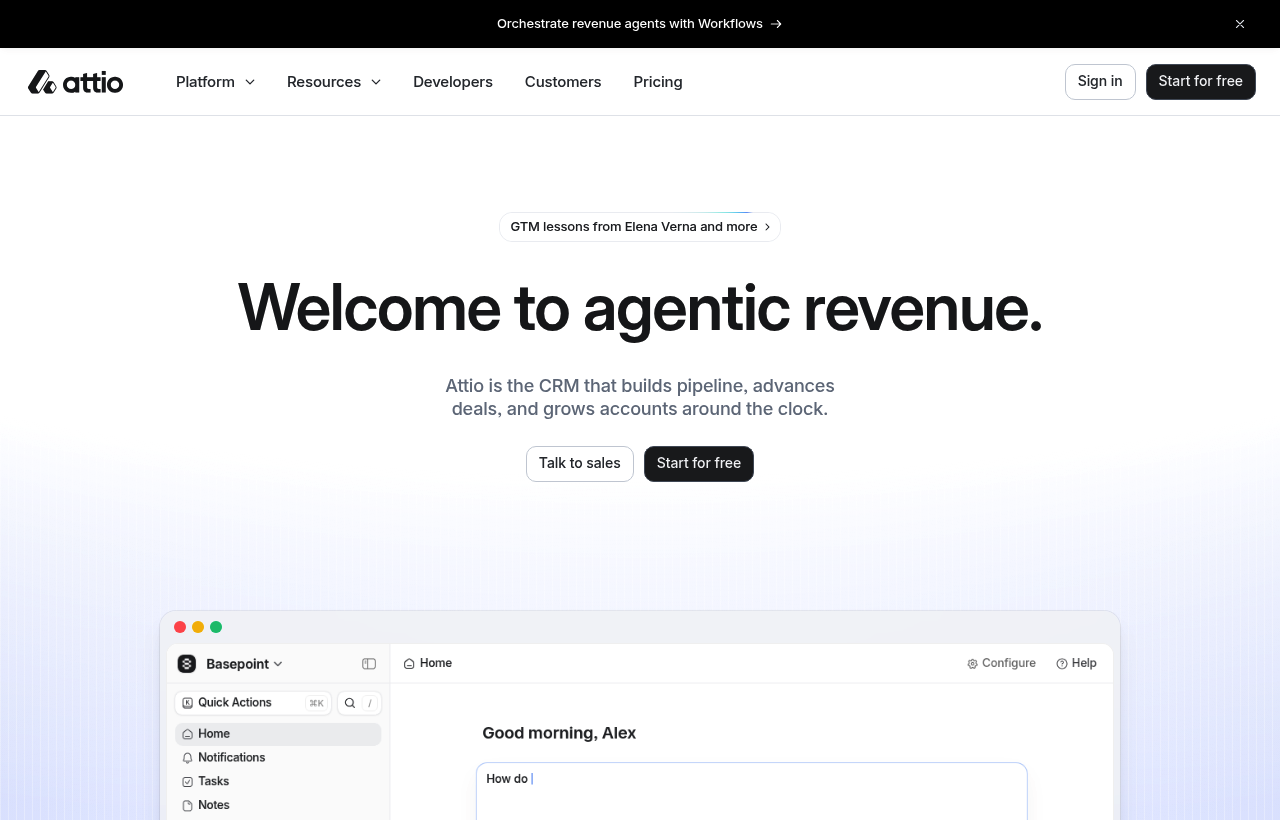The image size is (1280, 820).
Task: Open the Basepoint workspace dropdown
Action: tap(244, 664)
